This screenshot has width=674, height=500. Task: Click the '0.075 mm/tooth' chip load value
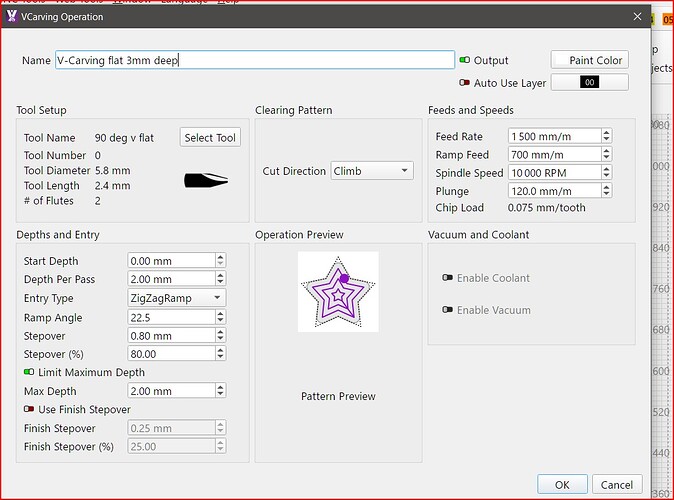click(546, 207)
